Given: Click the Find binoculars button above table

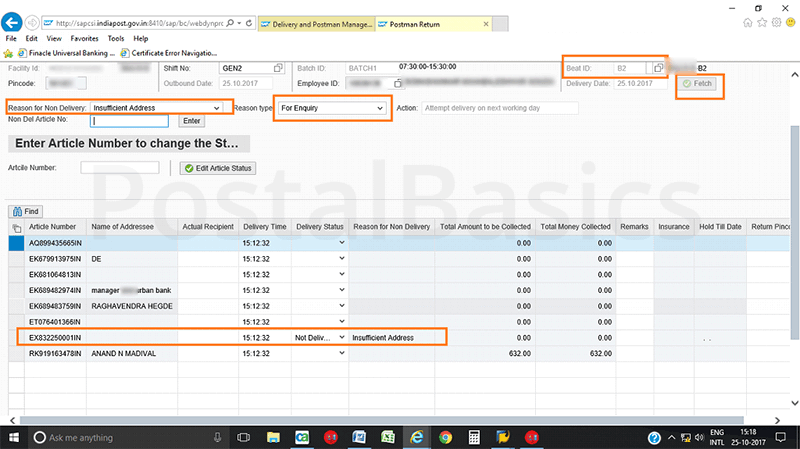Looking at the screenshot, I should 26,211.
